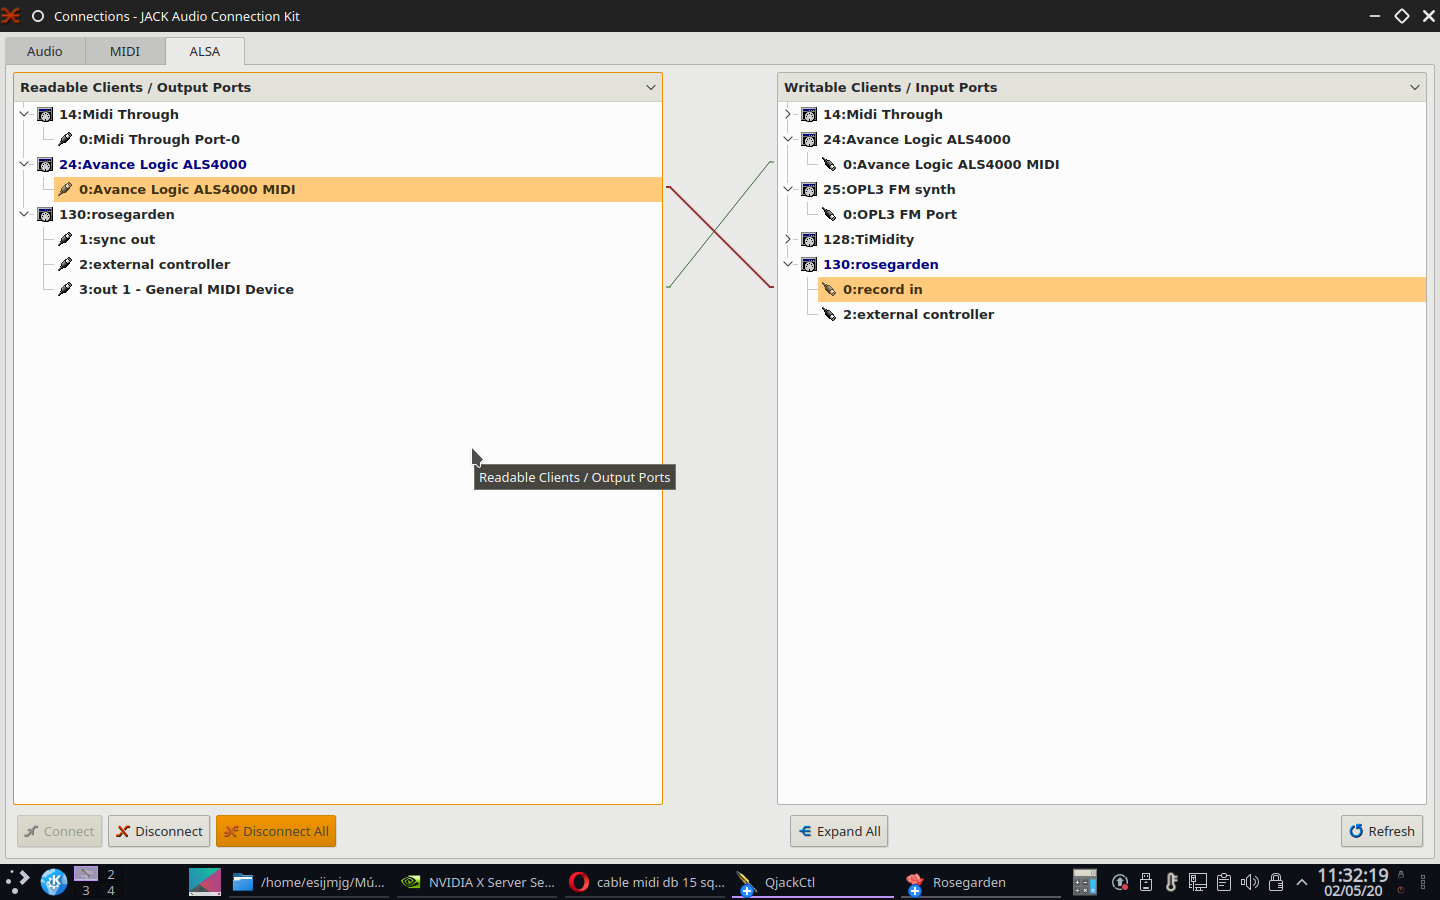This screenshot has width=1440, height=900.
Task: Switch to the MIDI tab
Action: [x=125, y=51]
